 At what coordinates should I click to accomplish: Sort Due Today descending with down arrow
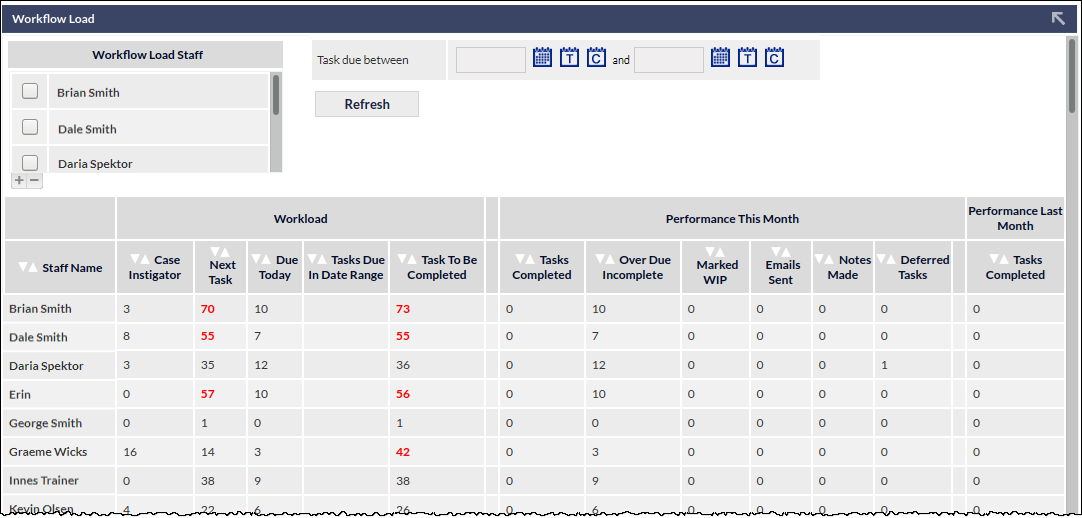click(x=256, y=260)
